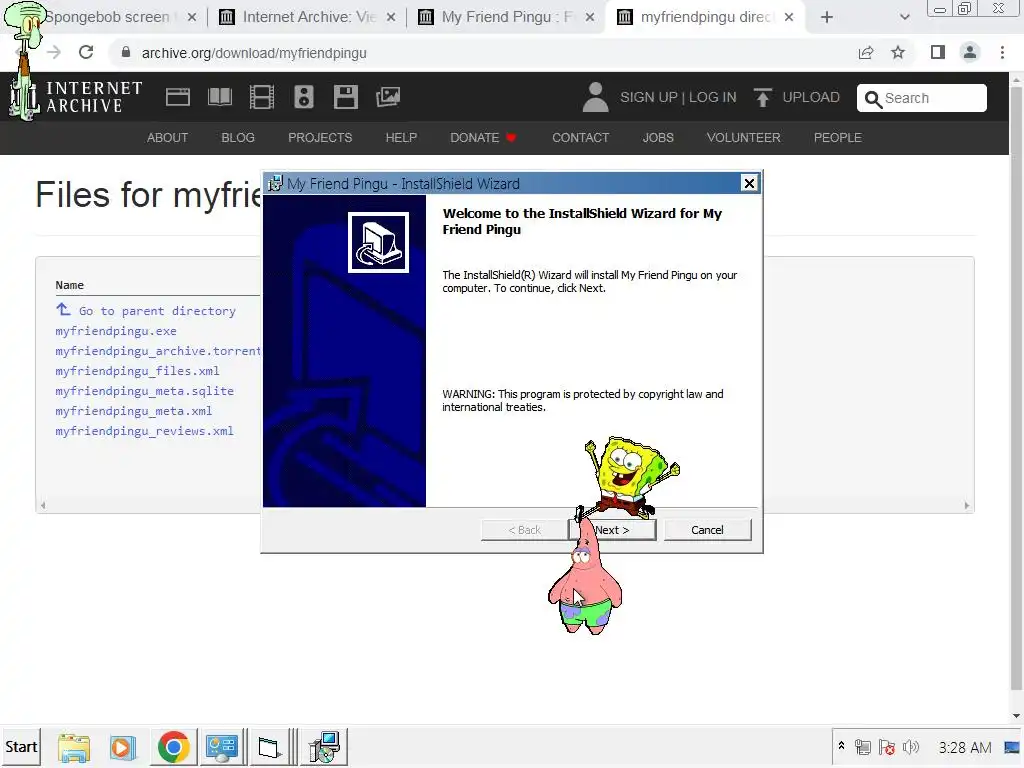Click the volume icon in the system tray
This screenshot has width=1024, height=768.
click(x=910, y=746)
